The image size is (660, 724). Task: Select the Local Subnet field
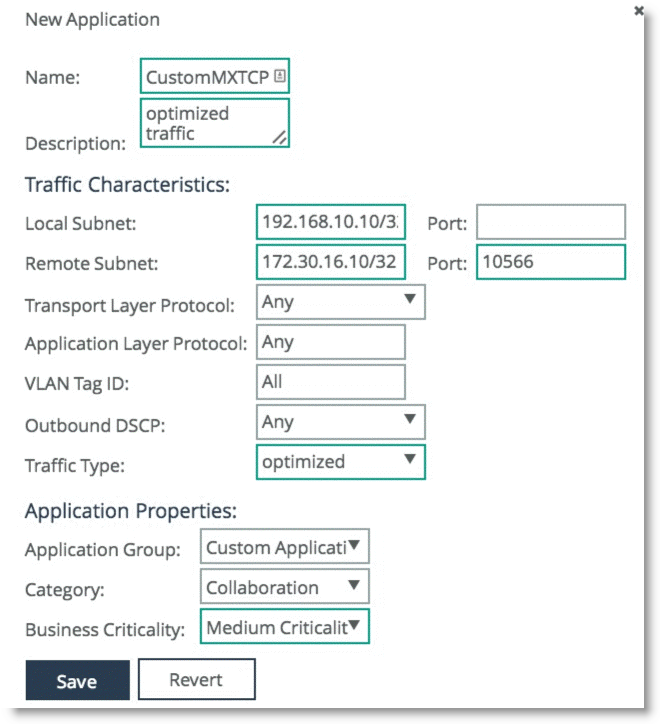(x=331, y=222)
